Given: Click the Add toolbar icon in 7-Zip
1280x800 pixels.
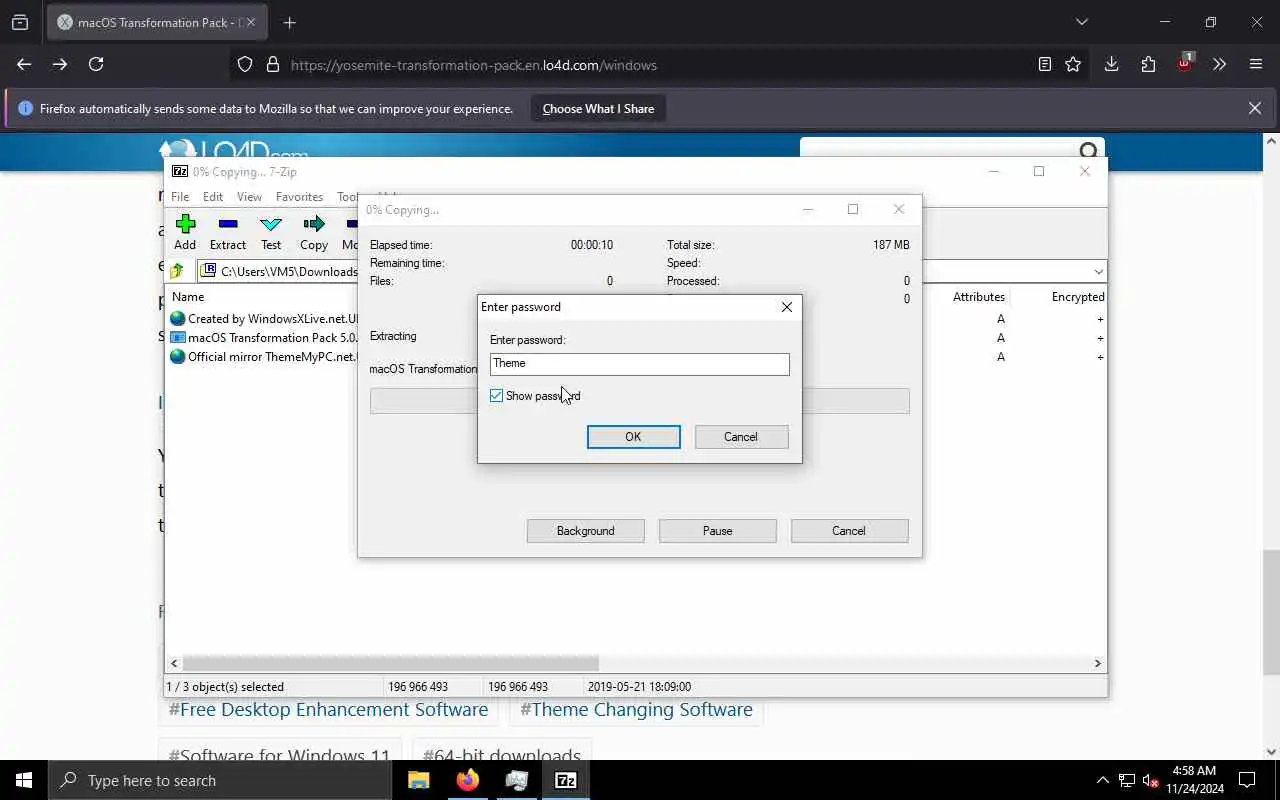Looking at the screenshot, I should 185,232.
